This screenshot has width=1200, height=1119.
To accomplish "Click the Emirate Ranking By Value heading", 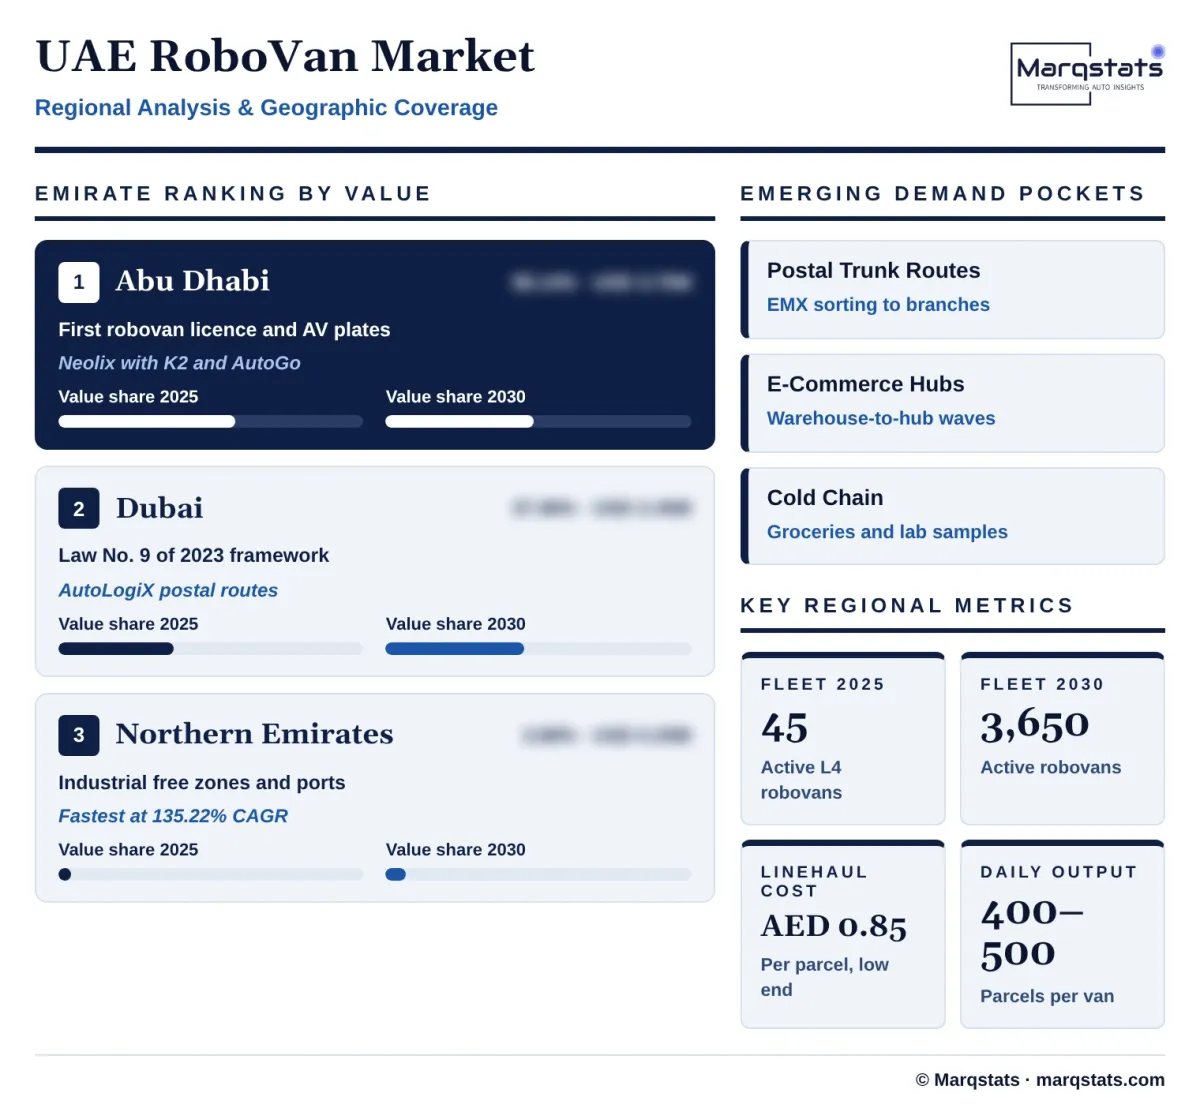I will 233,194.
